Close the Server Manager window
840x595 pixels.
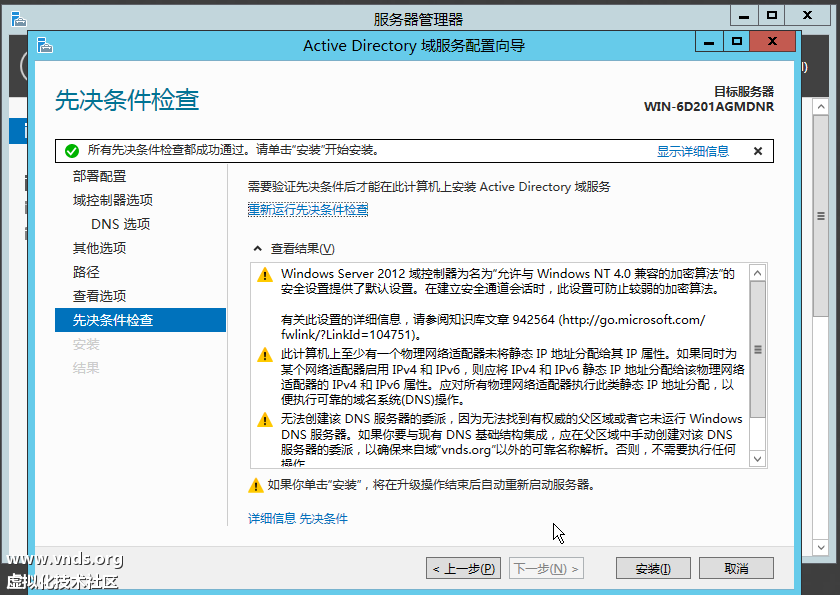pyautogui.click(x=807, y=16)
